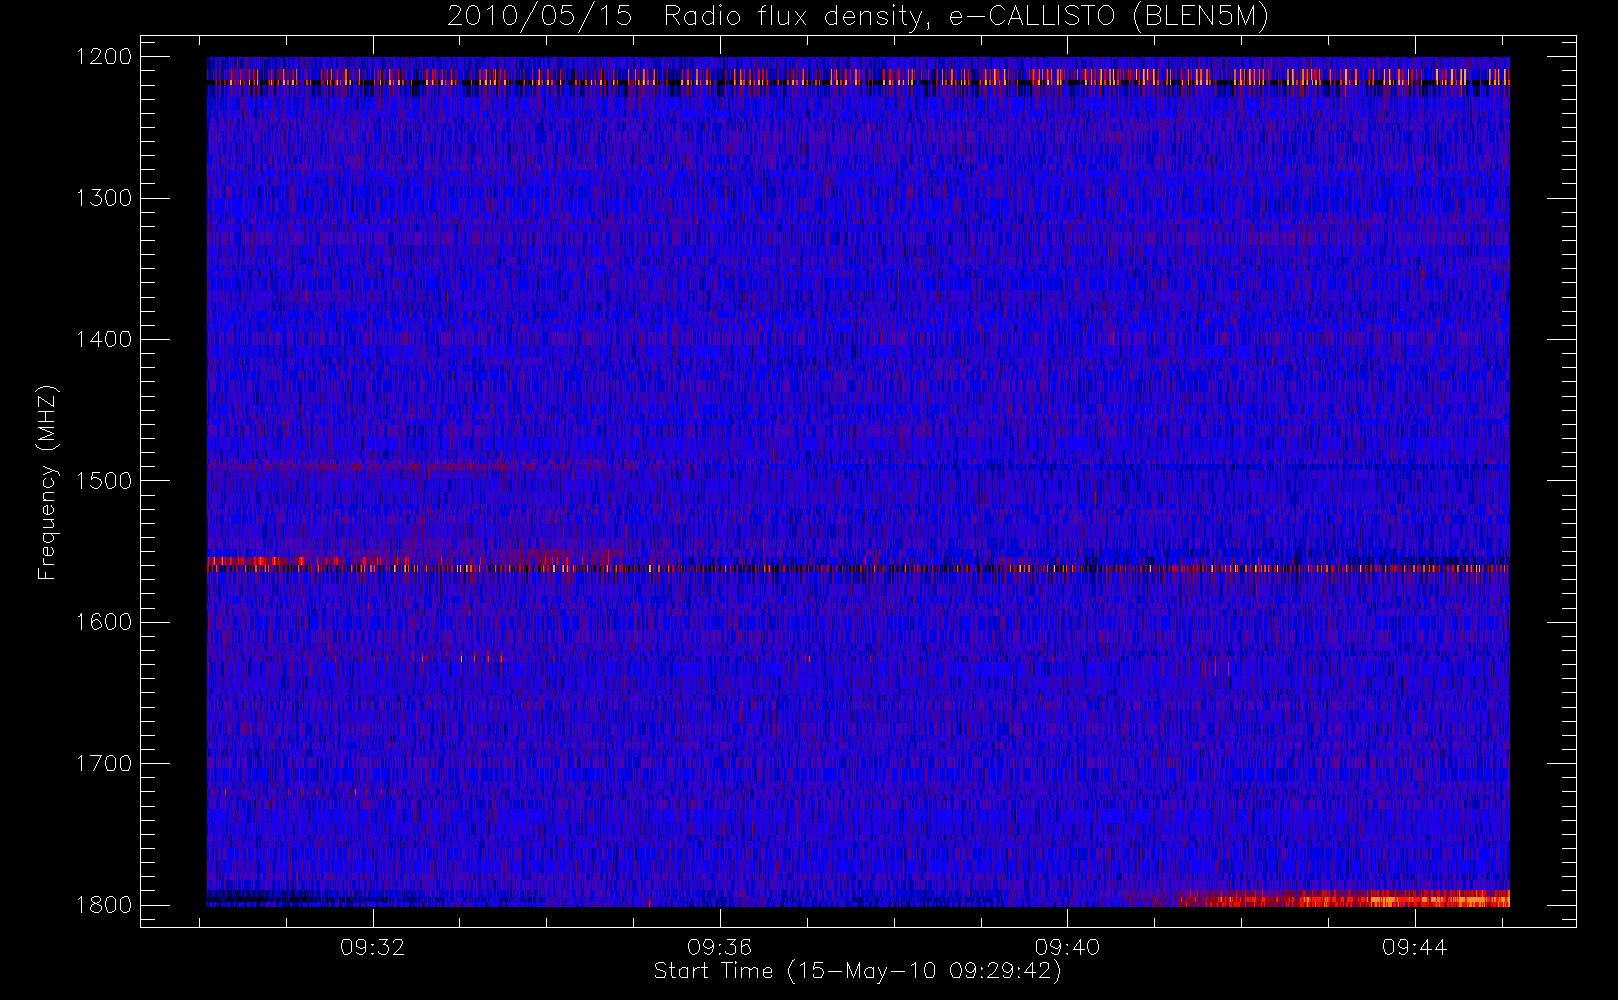Click the 1400 frequency tick label
Image resolution: width=1618 pixels, height=1000 pixels.
pos(104,339)
